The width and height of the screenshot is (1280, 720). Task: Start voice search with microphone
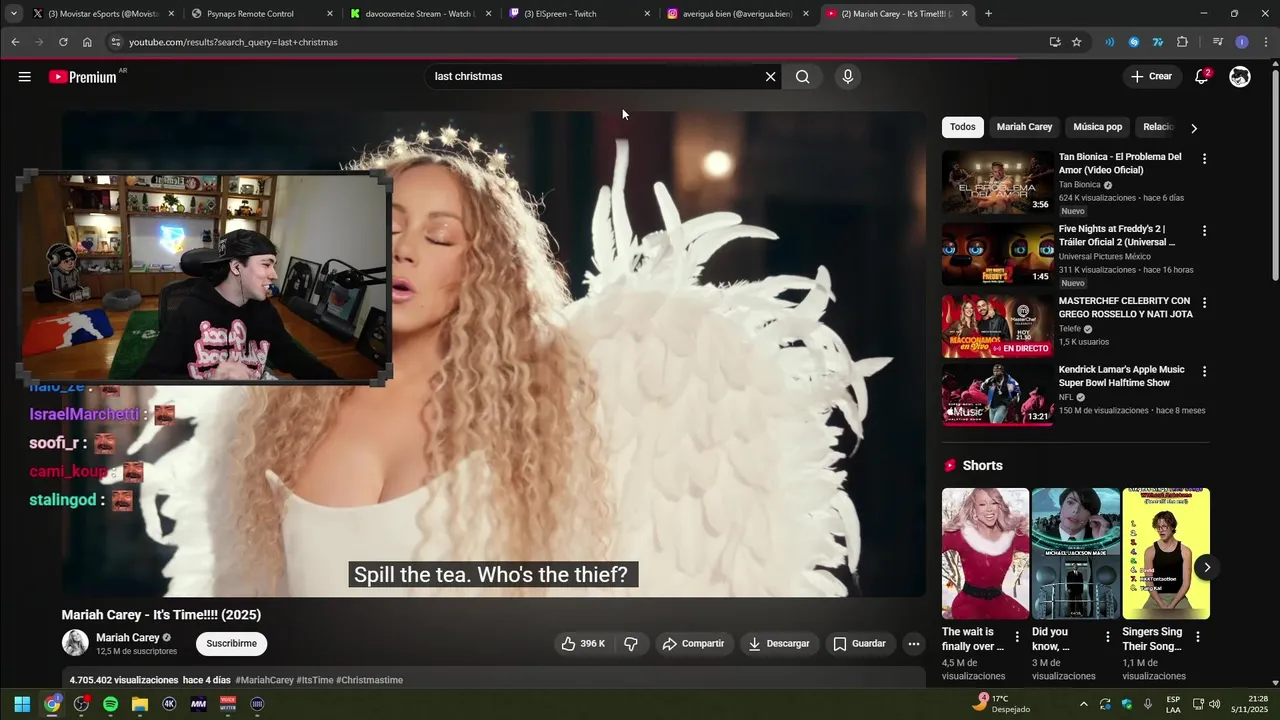click(x=847, y=77)
